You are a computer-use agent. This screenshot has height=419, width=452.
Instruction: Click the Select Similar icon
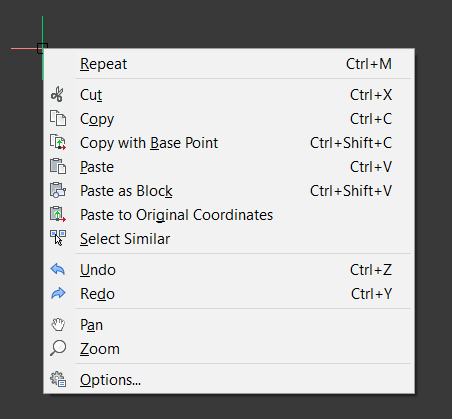click(x=58, y=239)
